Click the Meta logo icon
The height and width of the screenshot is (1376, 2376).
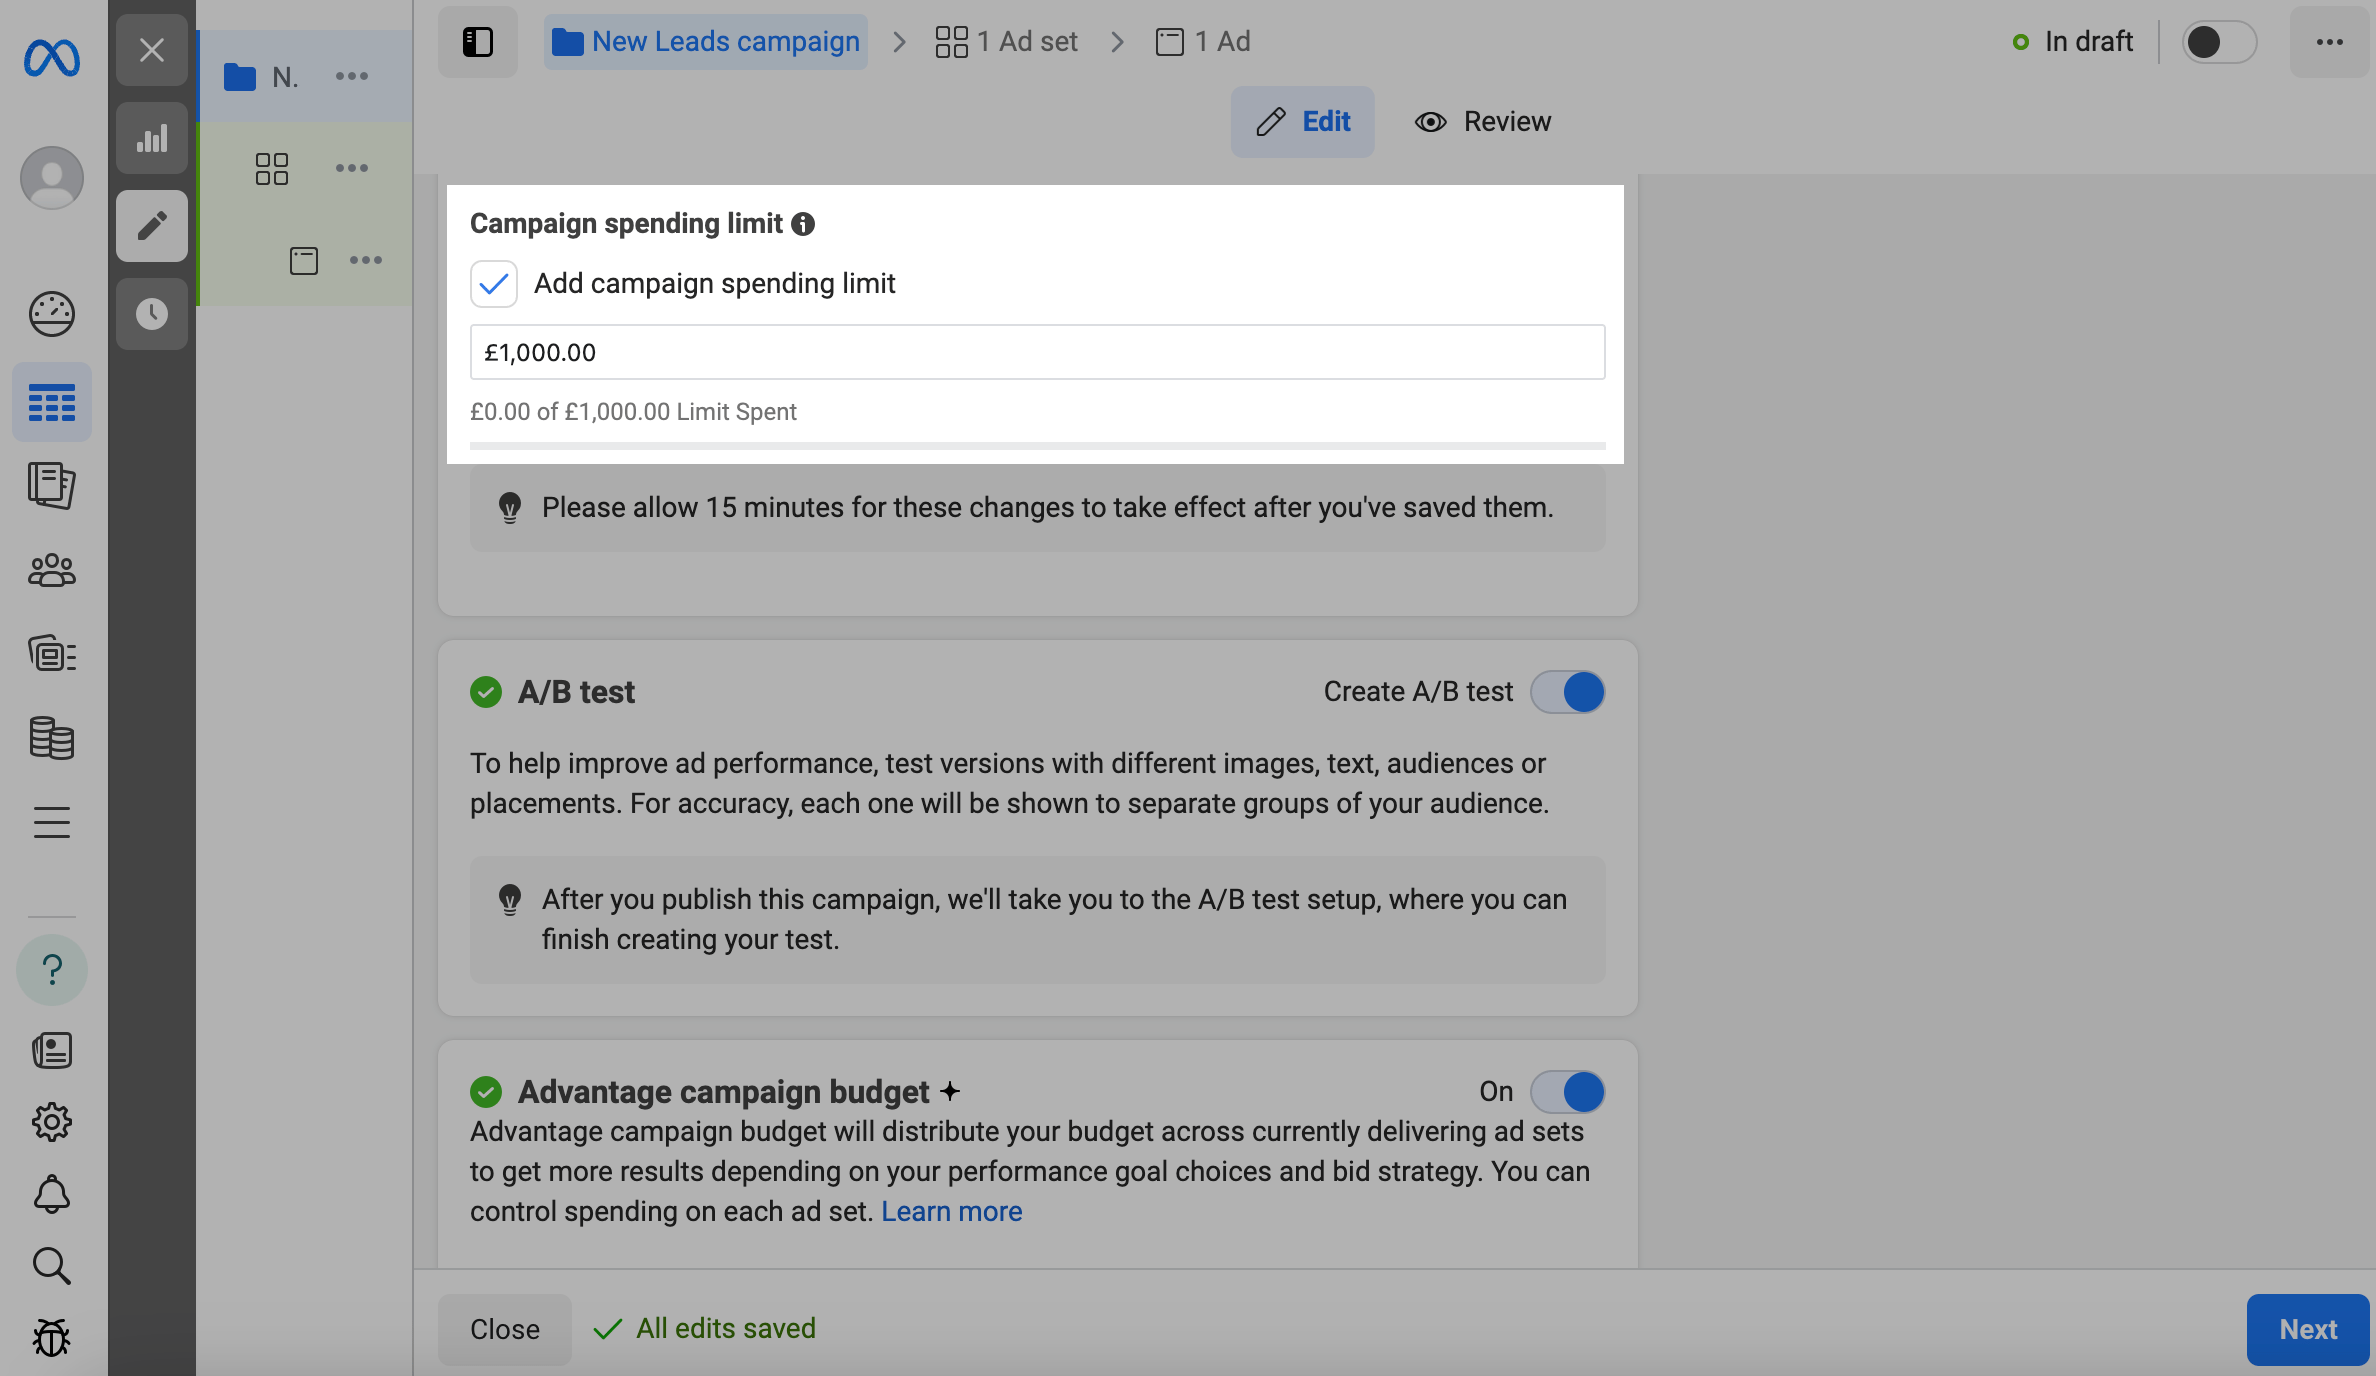click(x=52, y=58)
